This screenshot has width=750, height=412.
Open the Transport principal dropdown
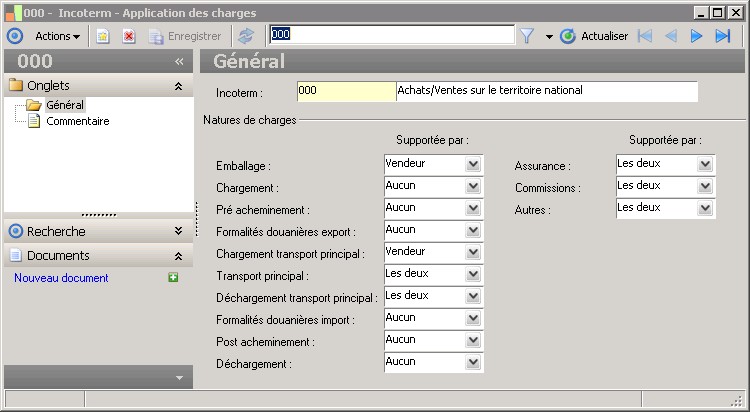(x=474, y=274)
